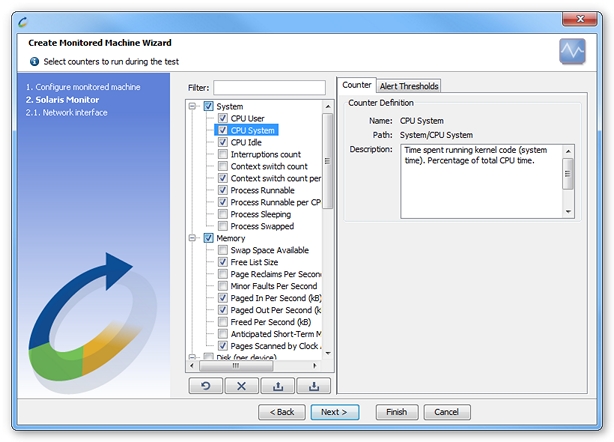Check the Swap Space Available checkbox
This screenshot has height=442, width=614.
click(223, 250)
